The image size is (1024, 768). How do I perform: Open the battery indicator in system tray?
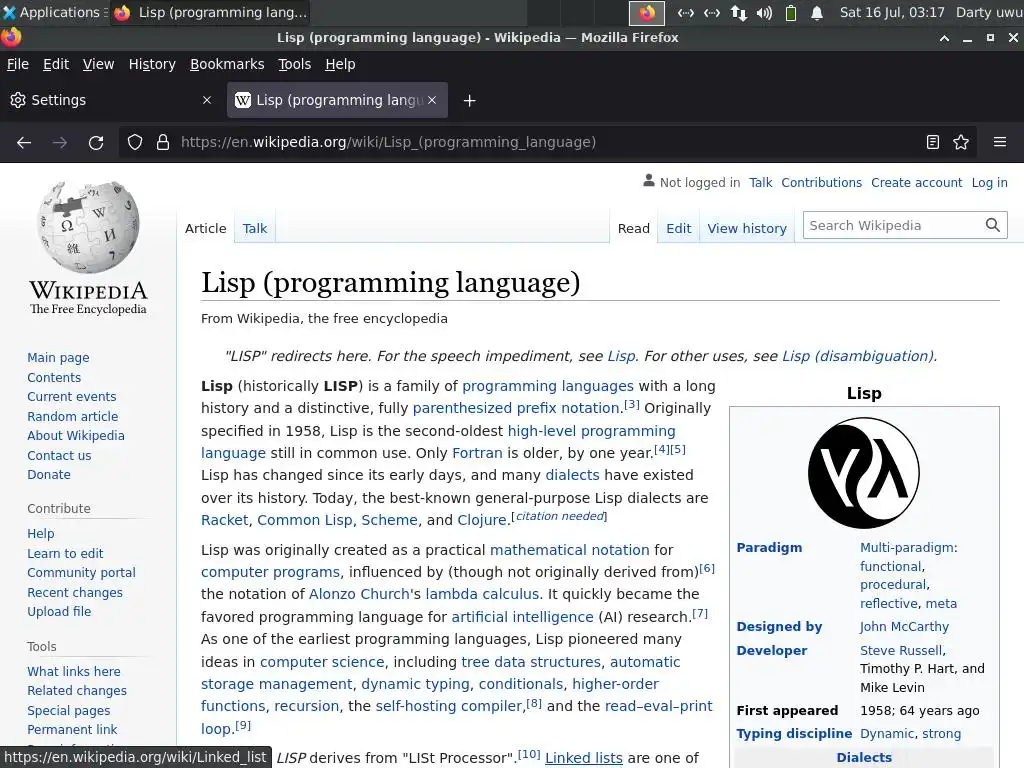tap(790, 12)
